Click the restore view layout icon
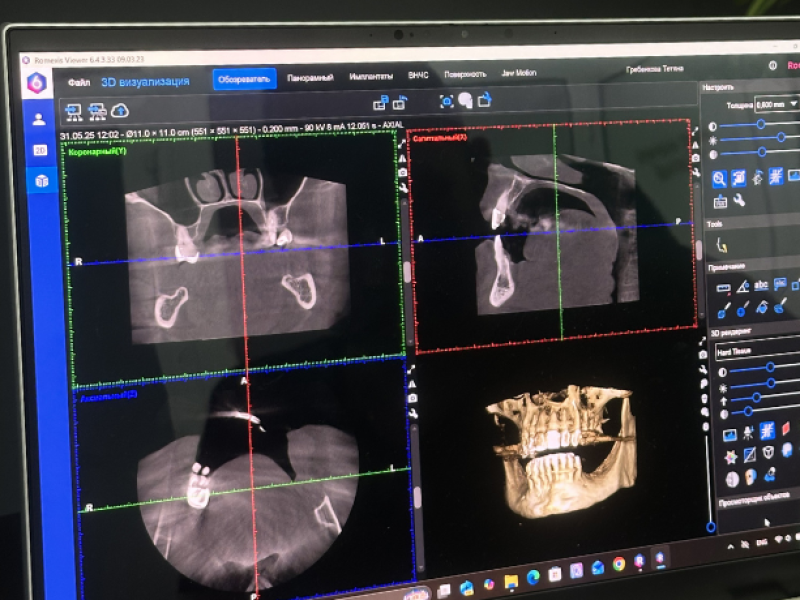The image size is (800, 600). click(x=400, y=103)
